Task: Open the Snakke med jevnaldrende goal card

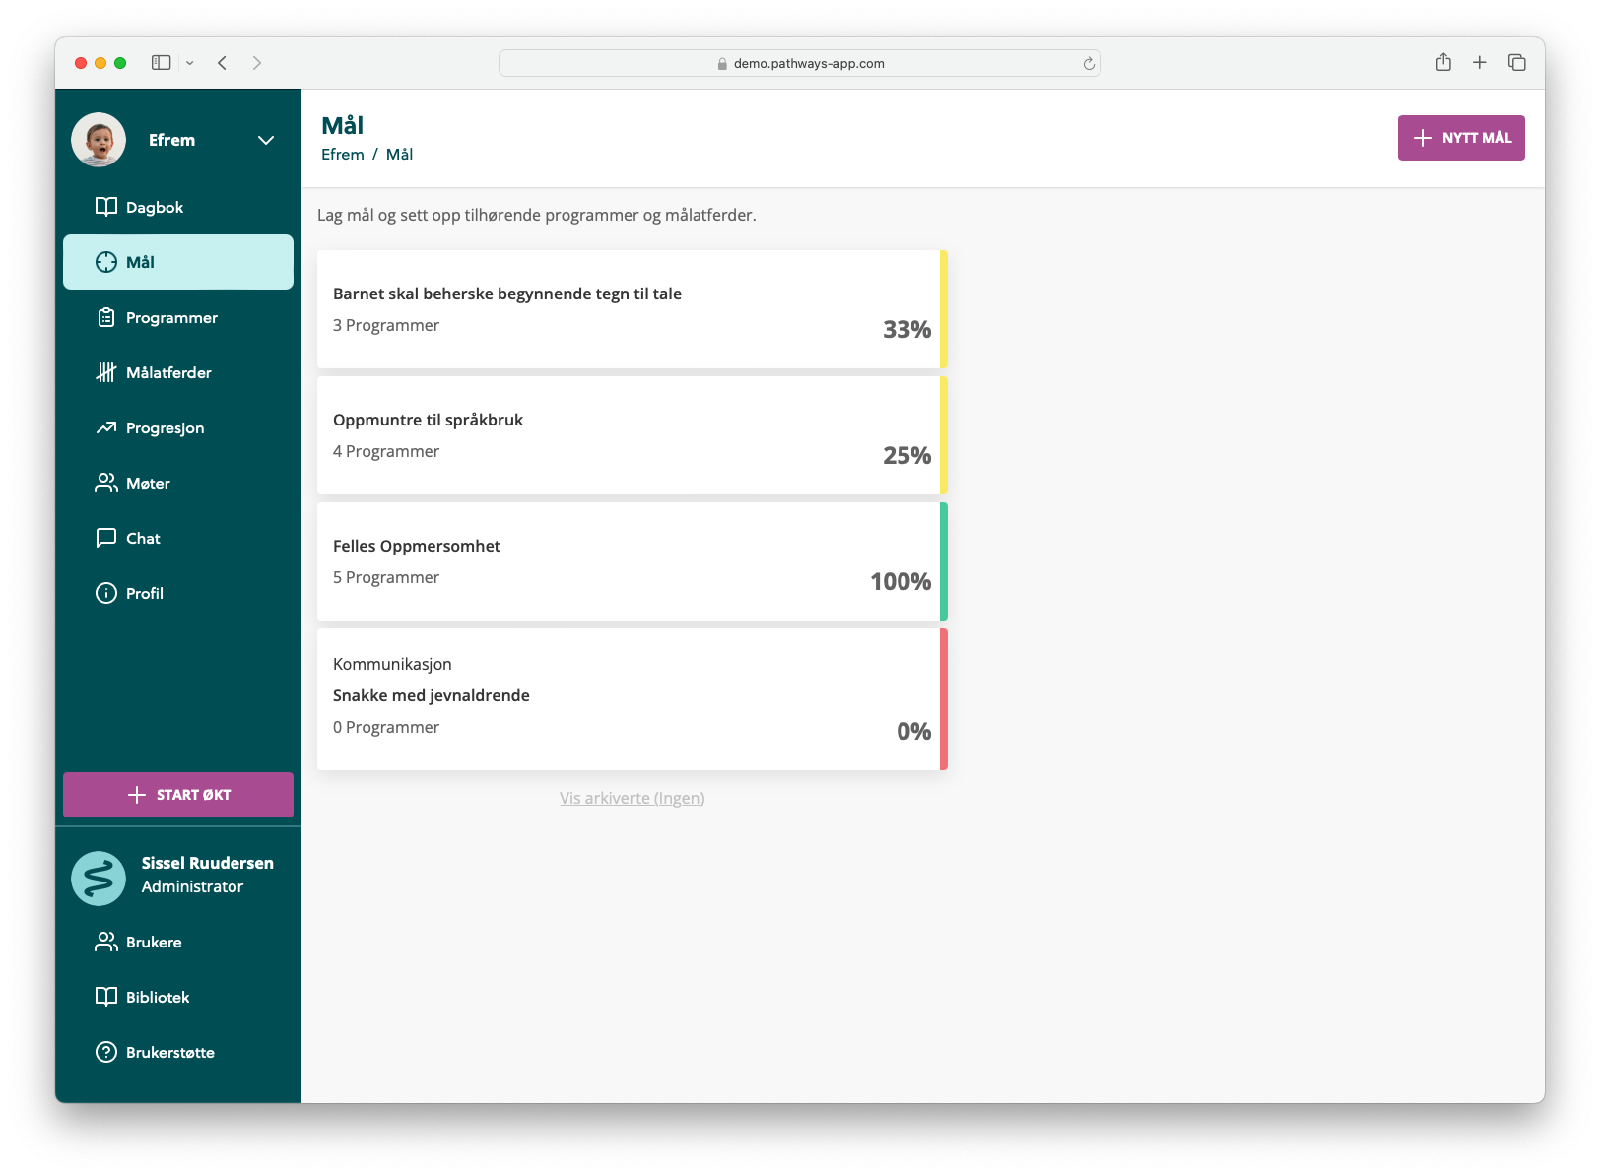Action: point(632,699)
